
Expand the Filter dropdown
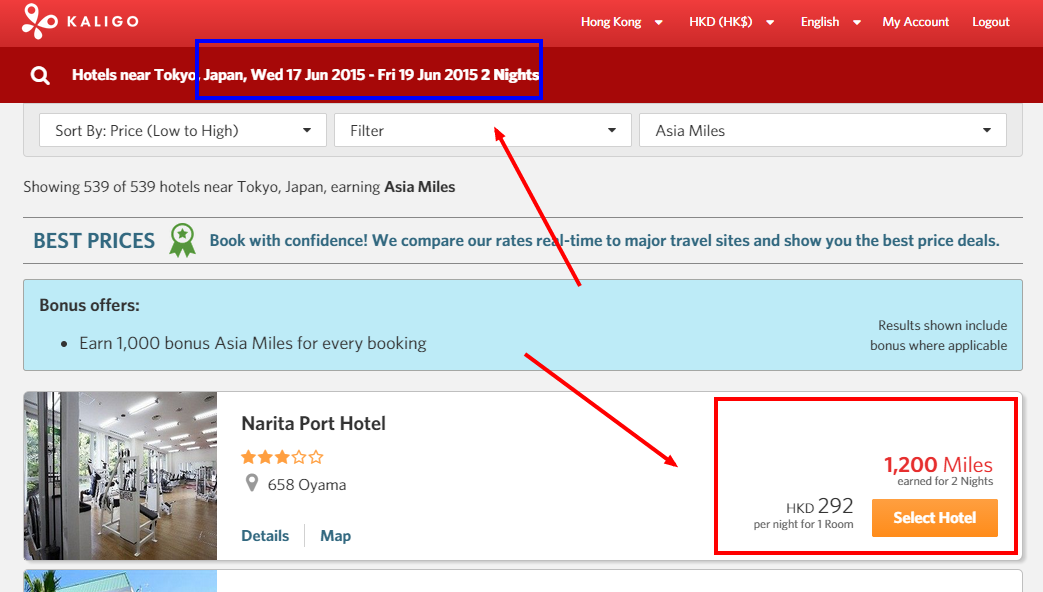point(482,130)
